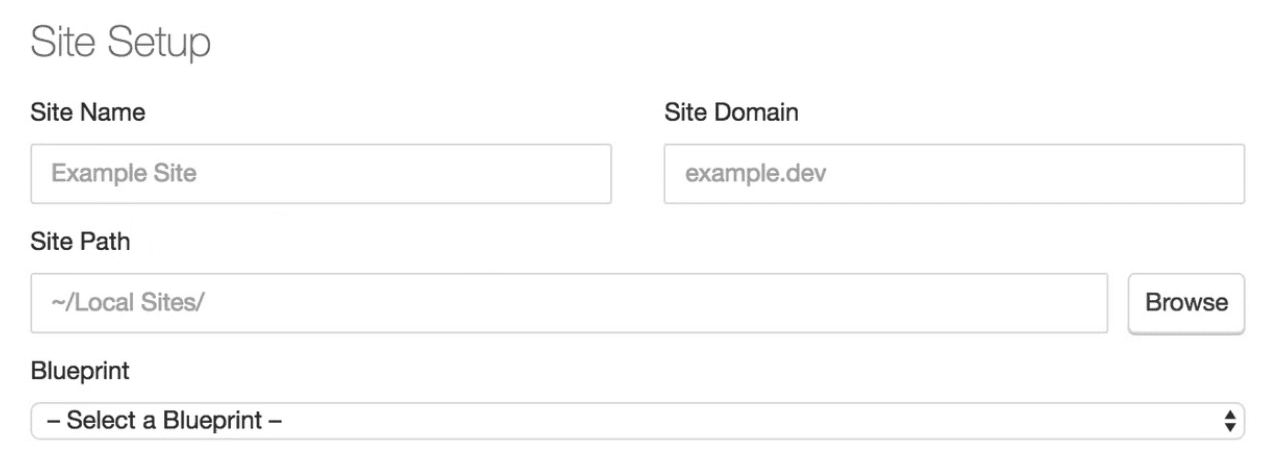Screen dimensions: 1266x468
Task: Place cursor in the domain field showing example.dev
Action: tap(954, 174)
